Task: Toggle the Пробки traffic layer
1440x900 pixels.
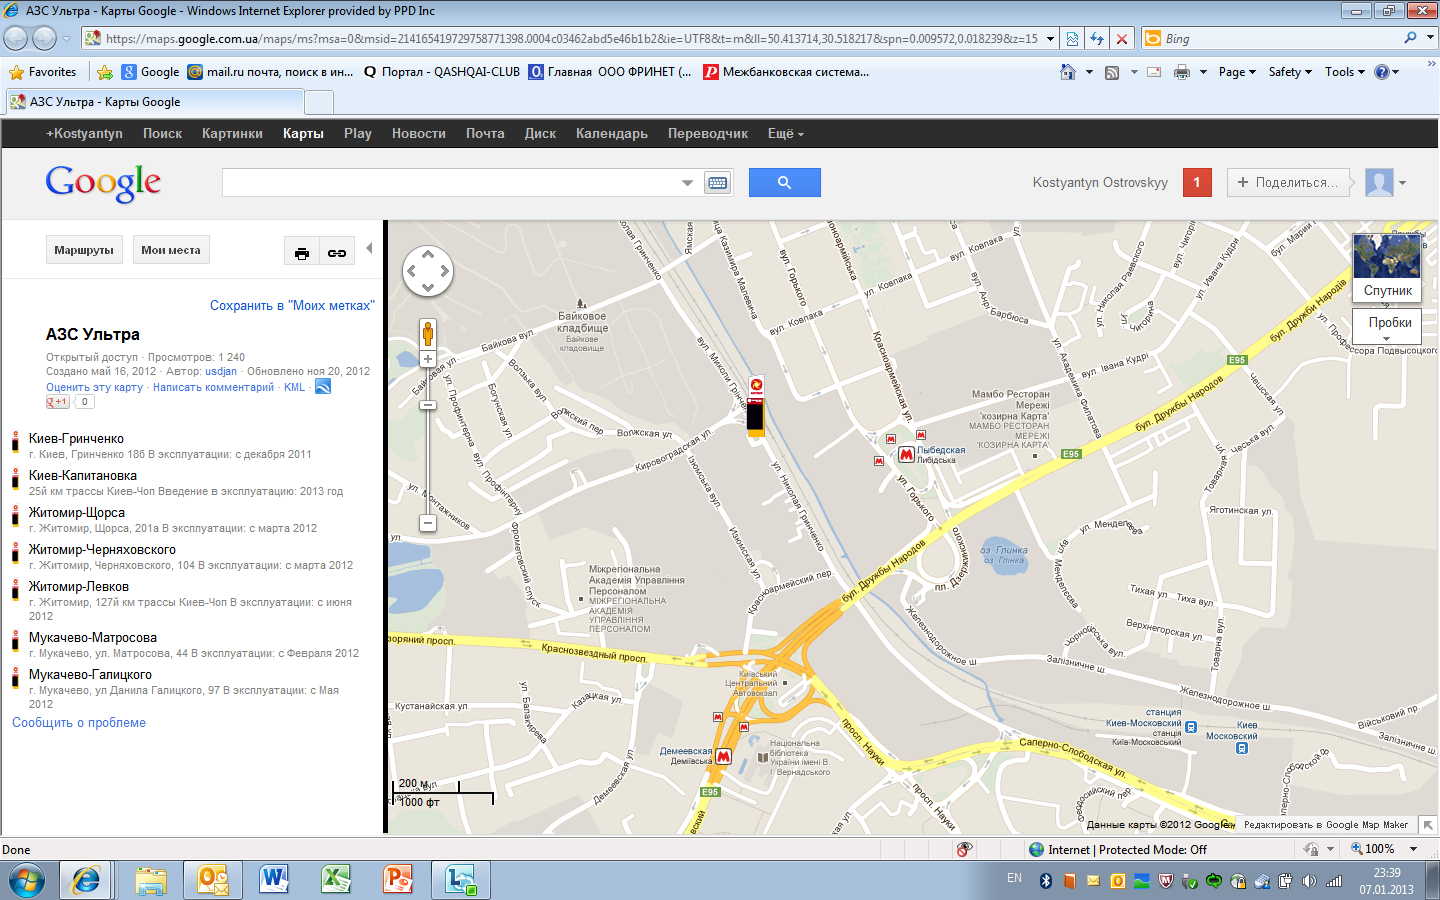Action: 1389,323
